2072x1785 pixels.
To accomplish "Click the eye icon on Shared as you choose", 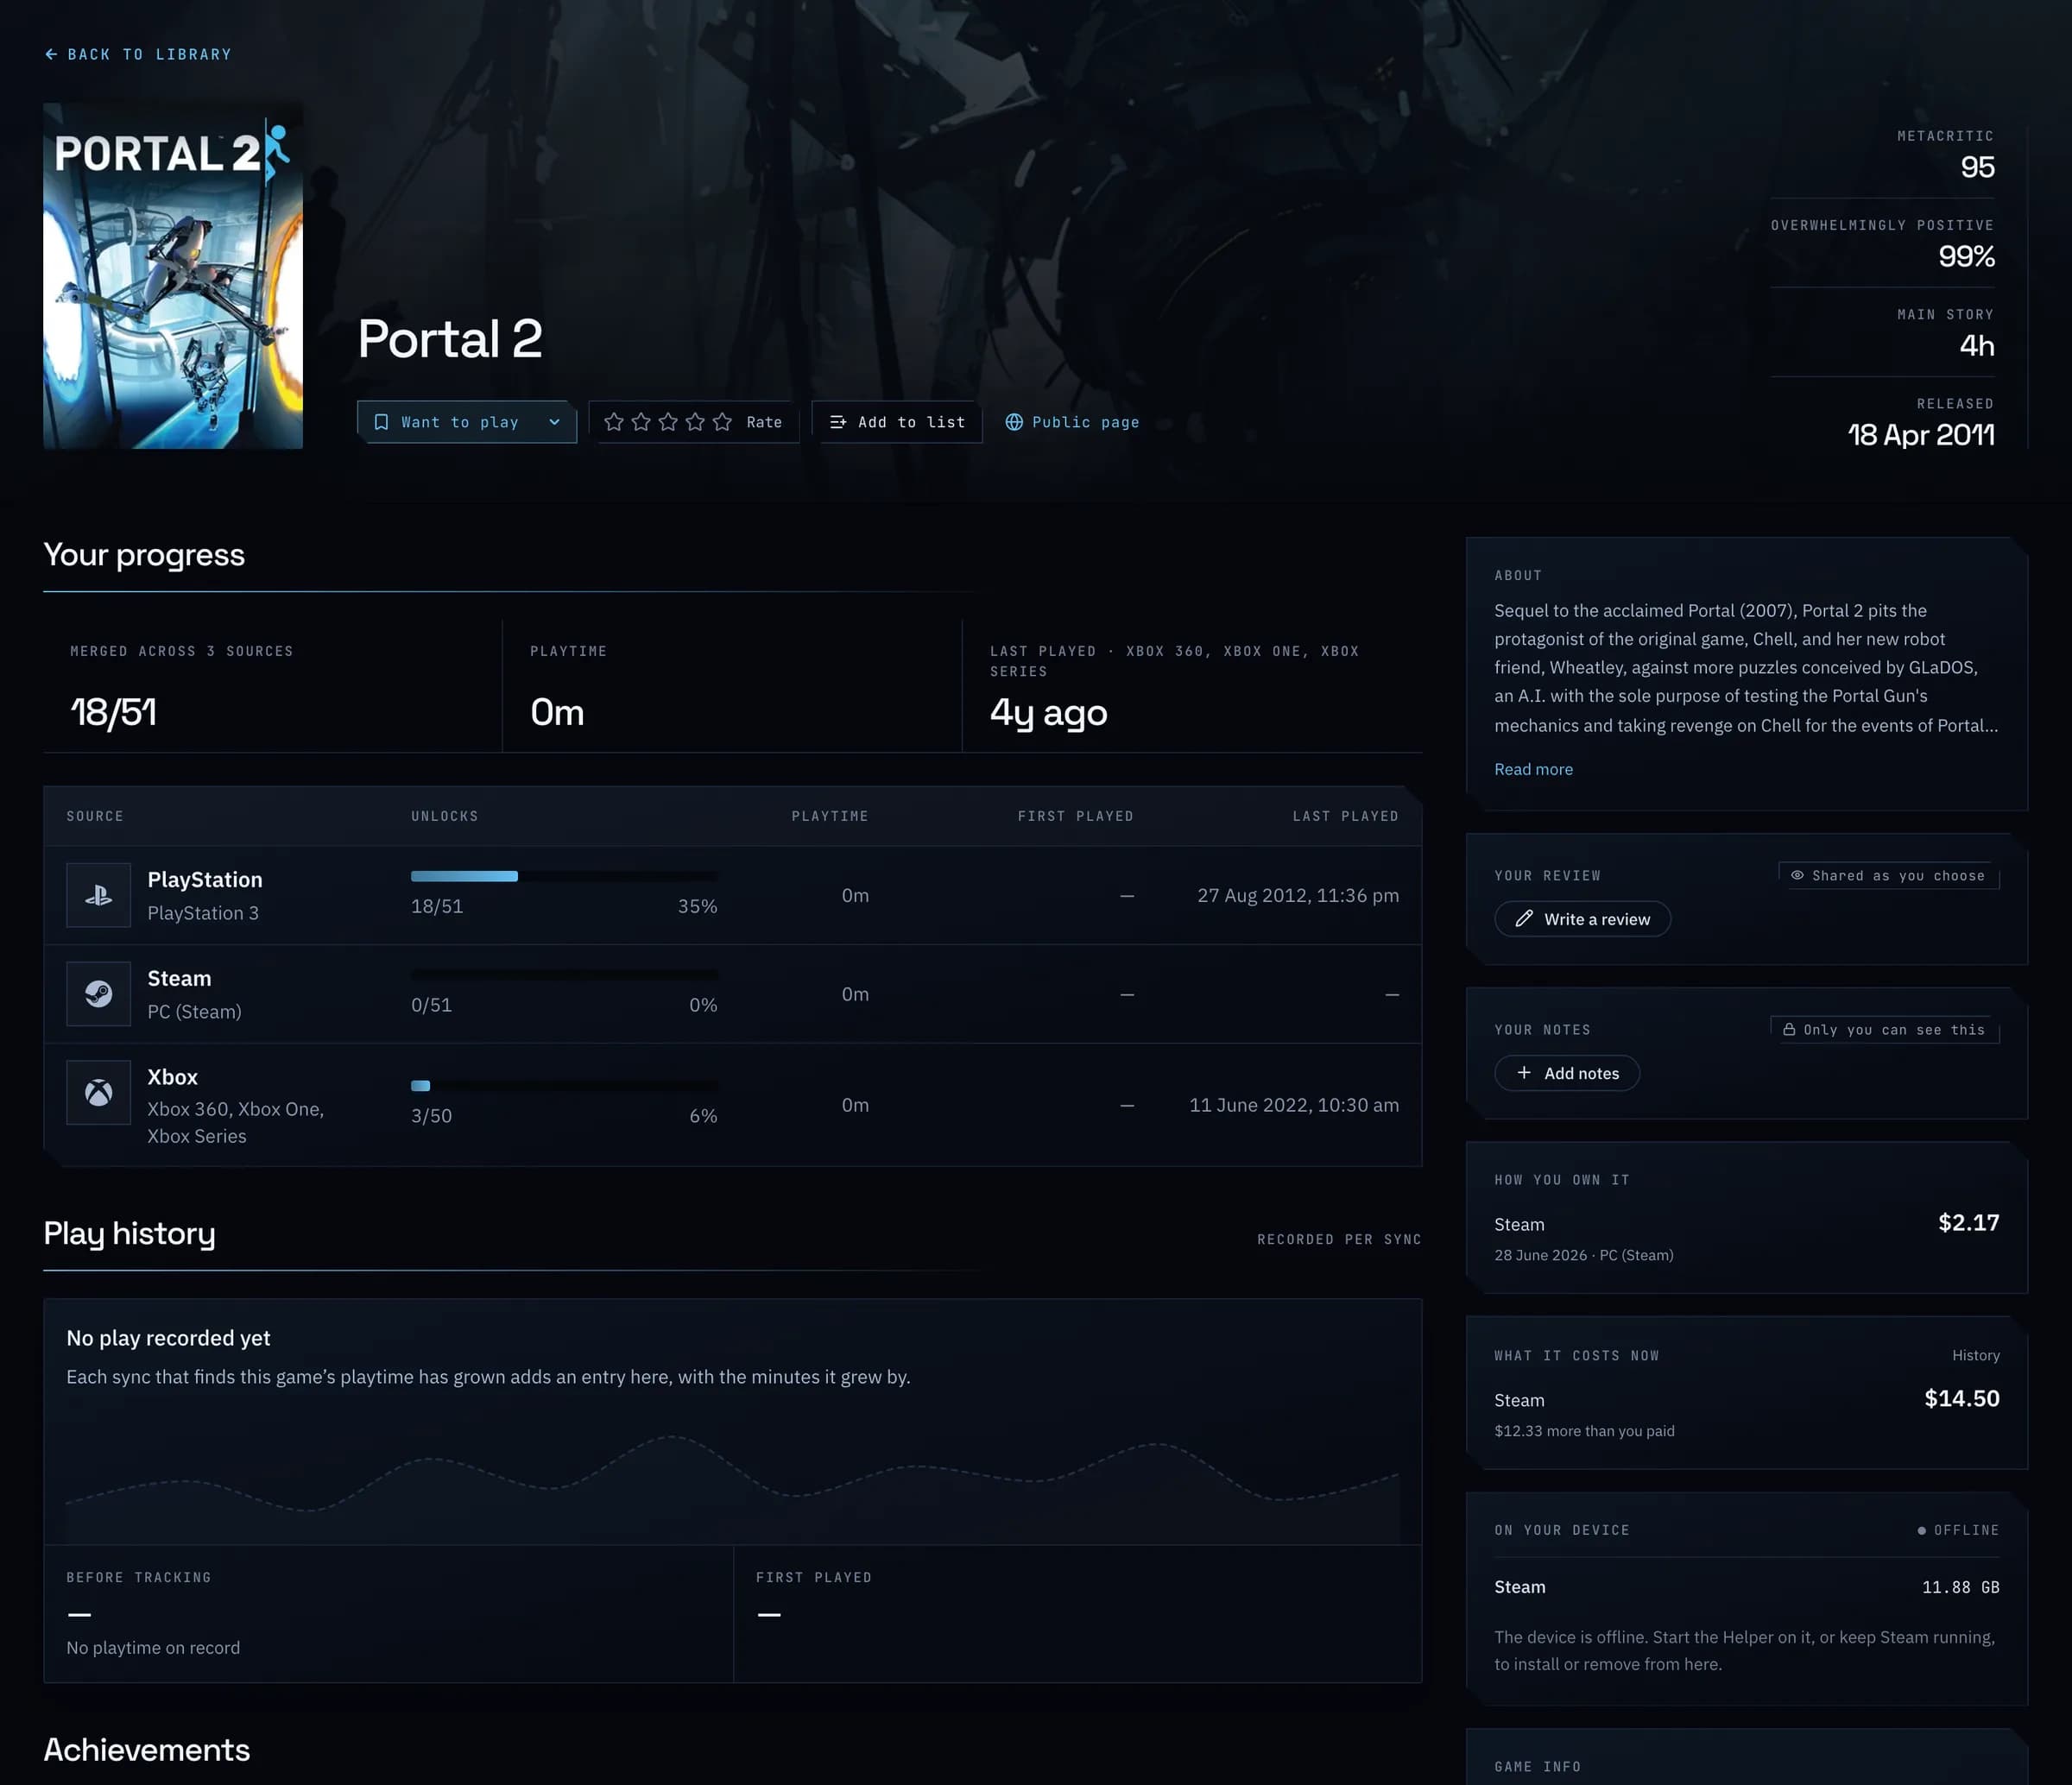I will coord(1797,875).
